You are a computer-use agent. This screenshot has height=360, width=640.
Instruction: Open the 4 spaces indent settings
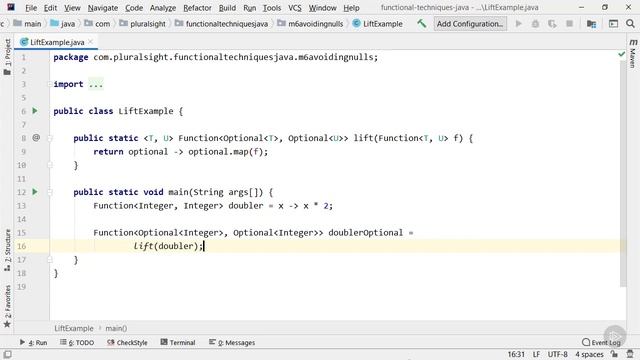[589, 354]
